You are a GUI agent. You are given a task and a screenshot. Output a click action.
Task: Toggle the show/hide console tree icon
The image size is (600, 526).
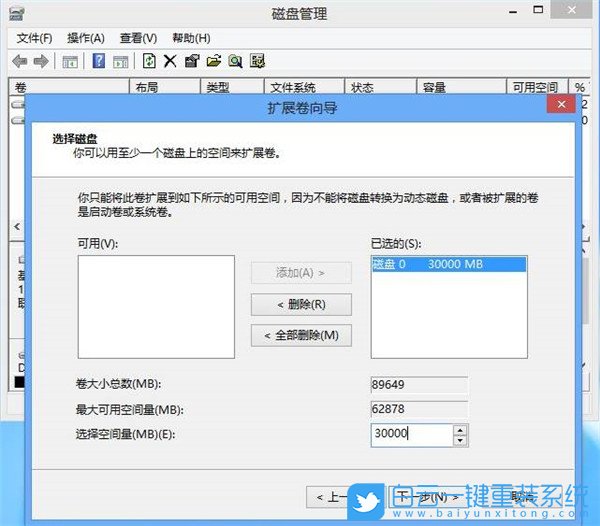click(x=70, y=62)
